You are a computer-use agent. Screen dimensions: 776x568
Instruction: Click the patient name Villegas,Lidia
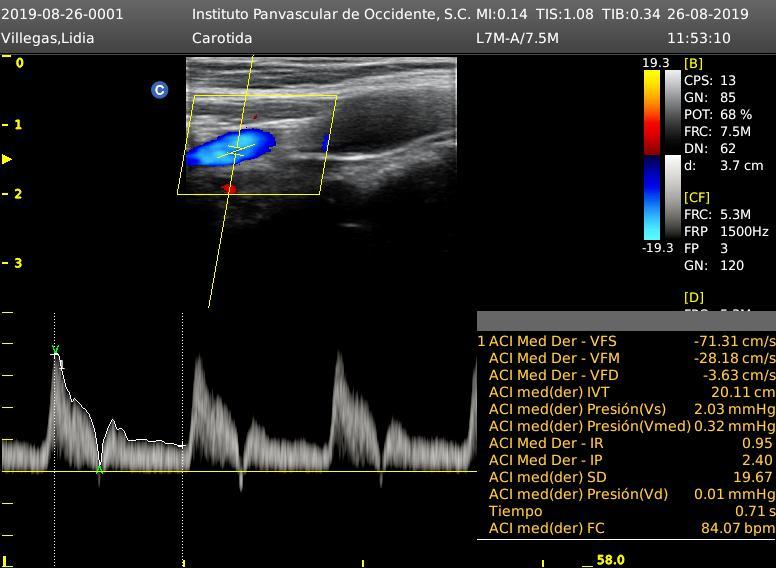point(48,38)
